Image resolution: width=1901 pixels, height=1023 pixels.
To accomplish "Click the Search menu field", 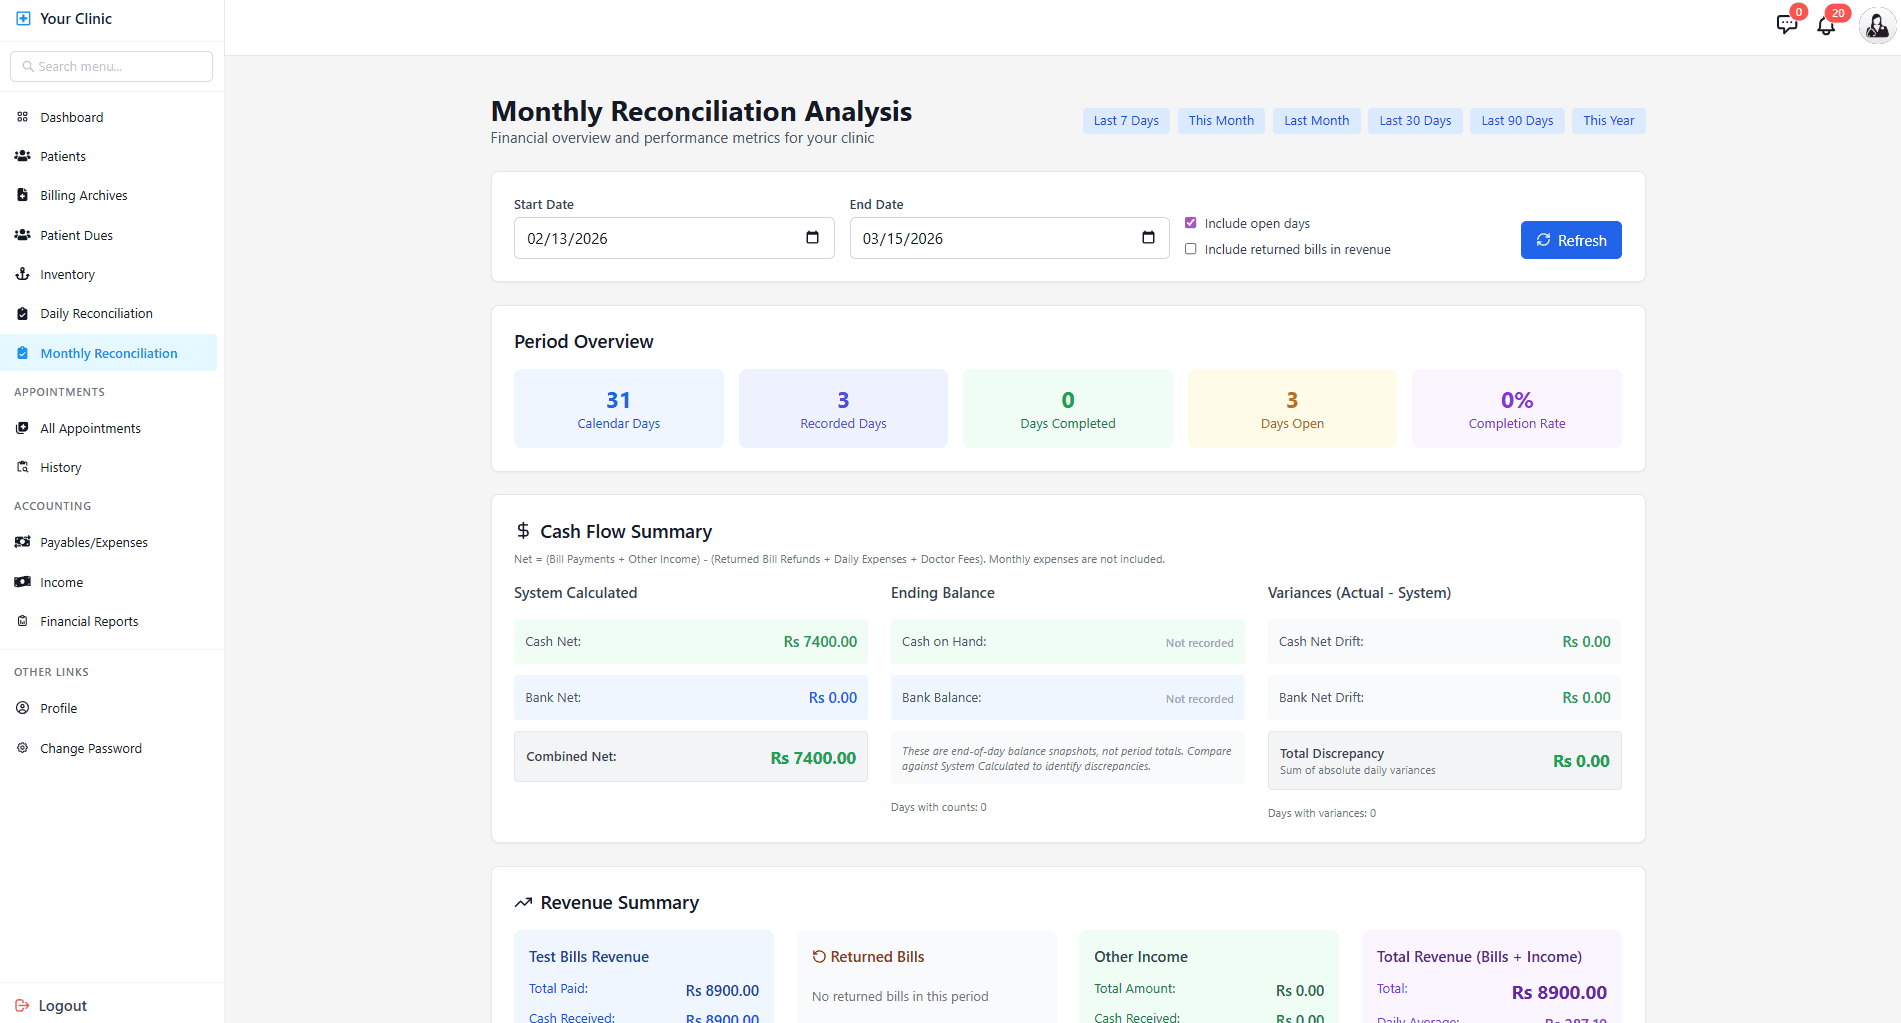I will pyautogui.click(x=111, y=66).
